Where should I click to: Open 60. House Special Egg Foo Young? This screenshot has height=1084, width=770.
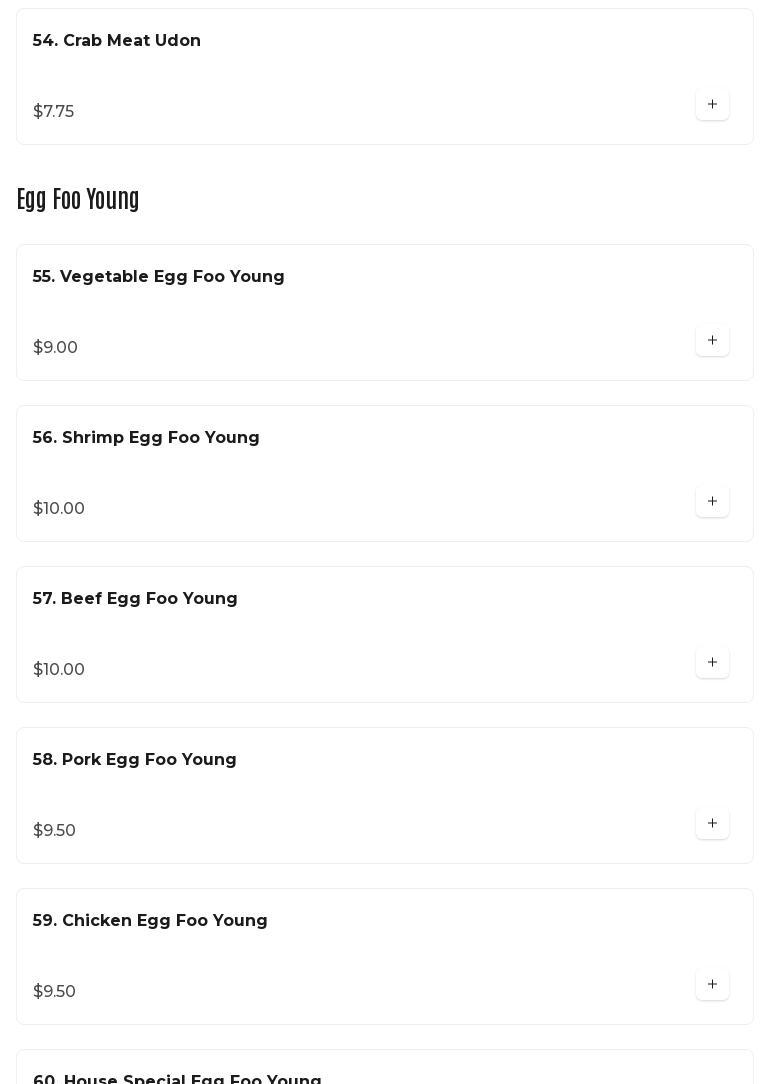pyautogui.click(x=177, y=1078)
